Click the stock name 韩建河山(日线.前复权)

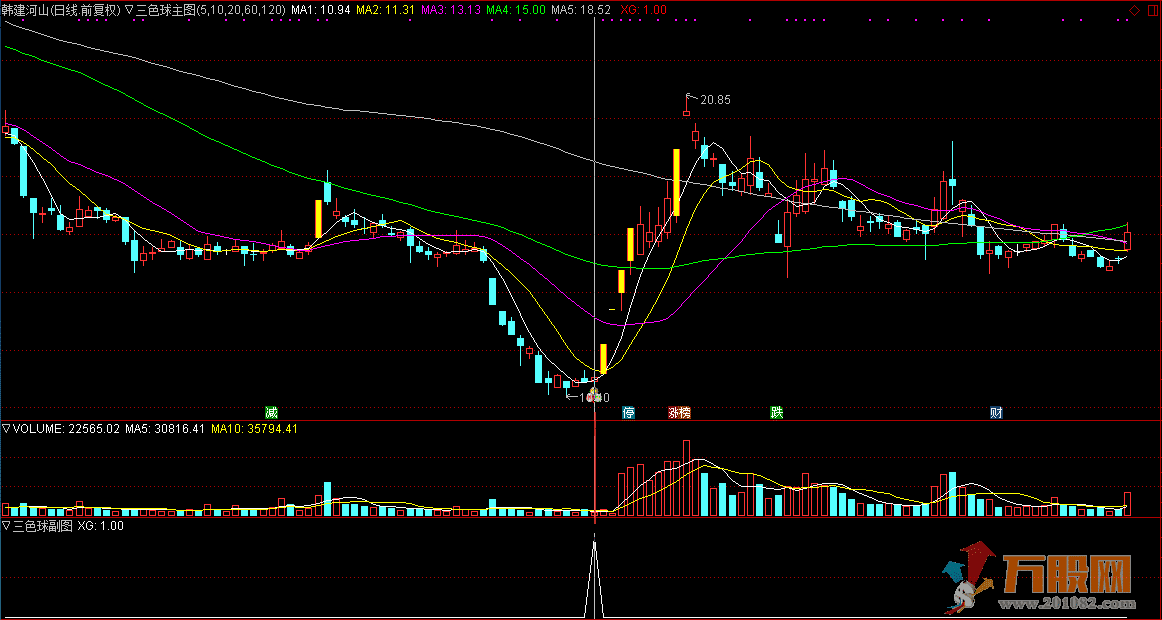click(x=61, y=10)
